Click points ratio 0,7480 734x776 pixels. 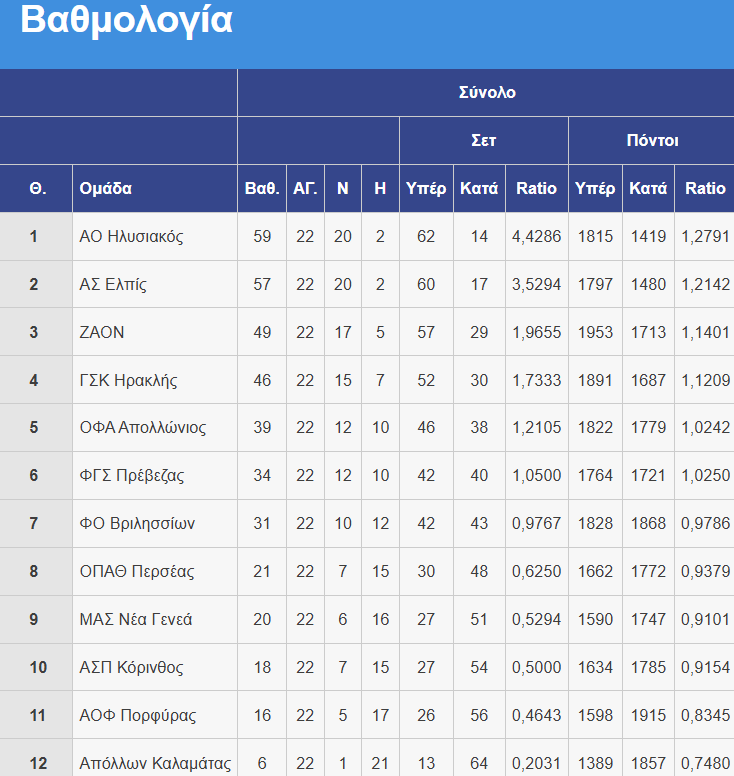[x=706, y=763]
